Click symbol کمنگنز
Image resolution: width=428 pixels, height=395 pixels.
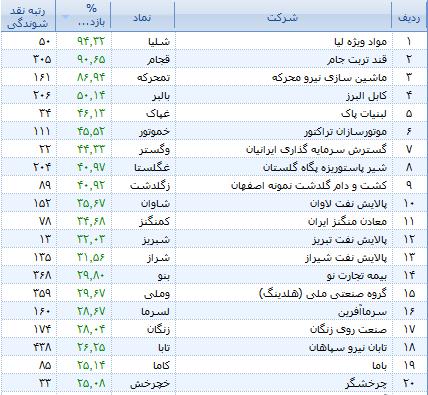[155, 222]
